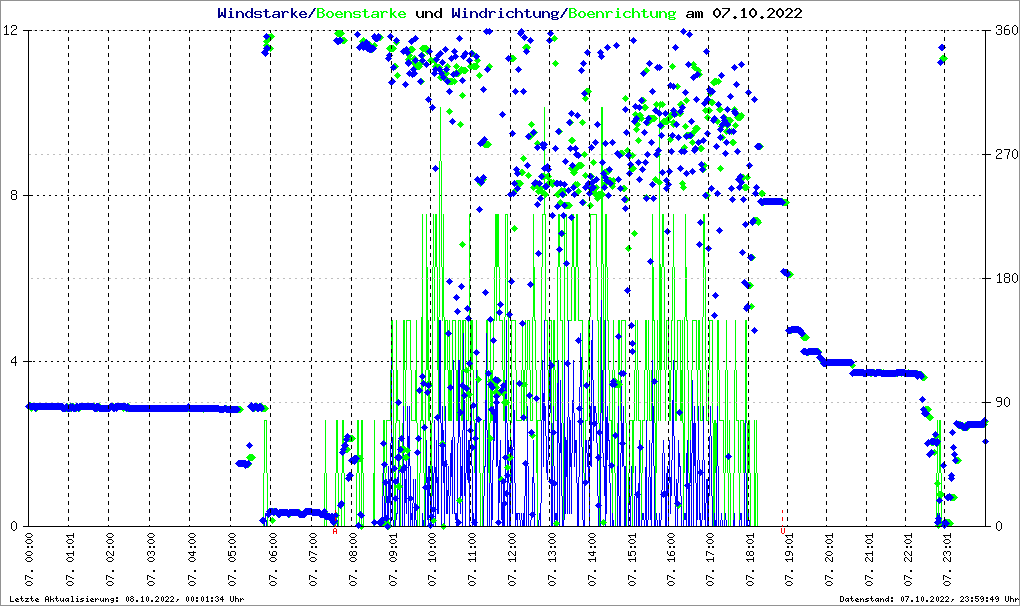The width and height of the screenshot is (1020, 606).
Task: Click the '07. 01:01' time axis label
Action: click(69, 560)
